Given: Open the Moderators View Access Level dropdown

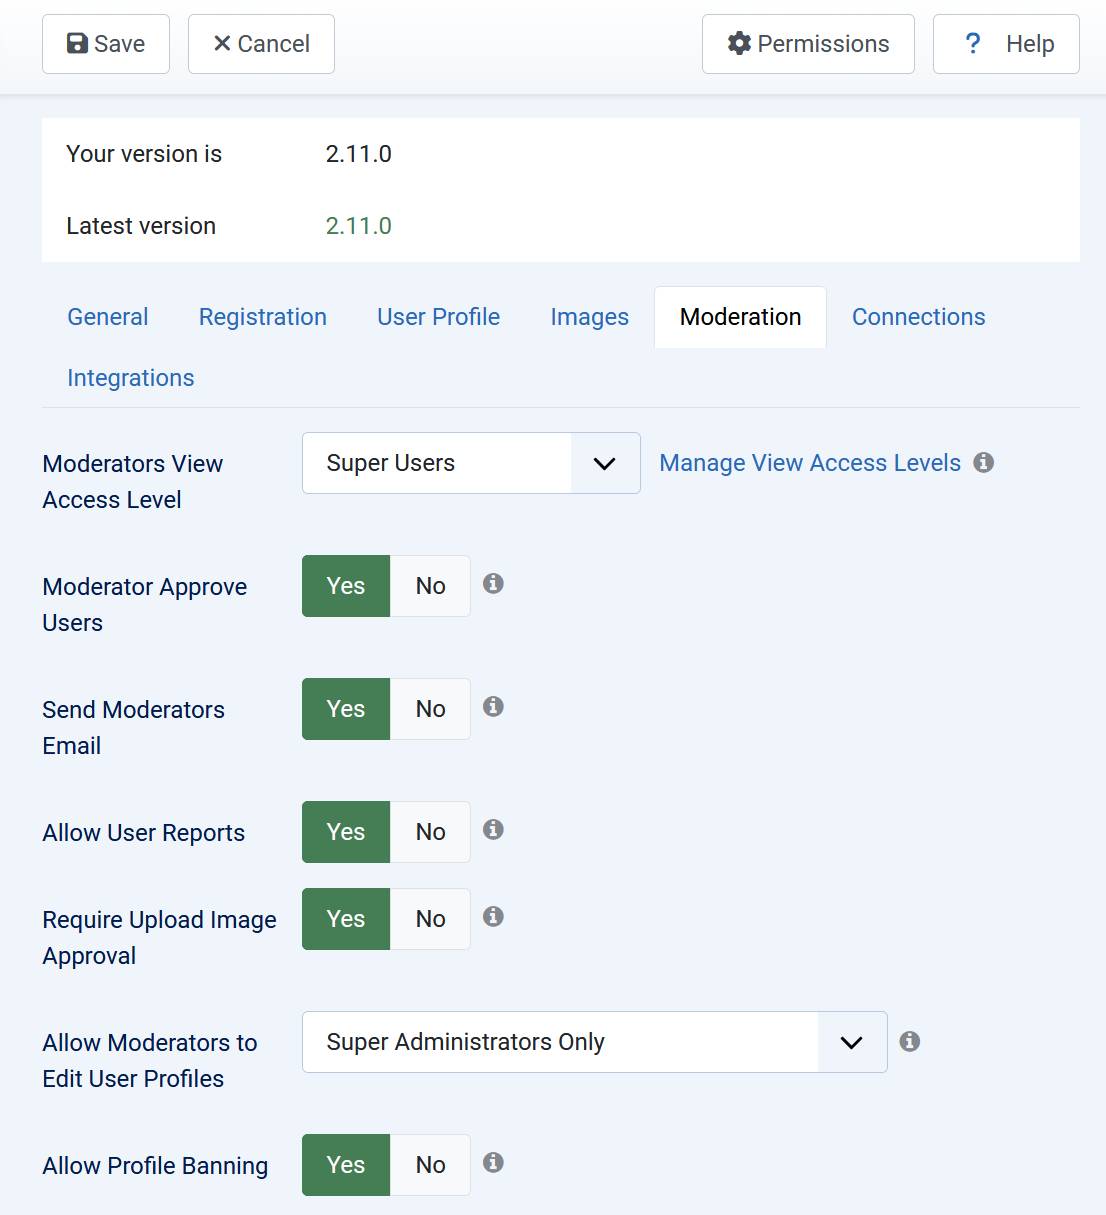Looking at the screenshot, I should tap(471, 463).
